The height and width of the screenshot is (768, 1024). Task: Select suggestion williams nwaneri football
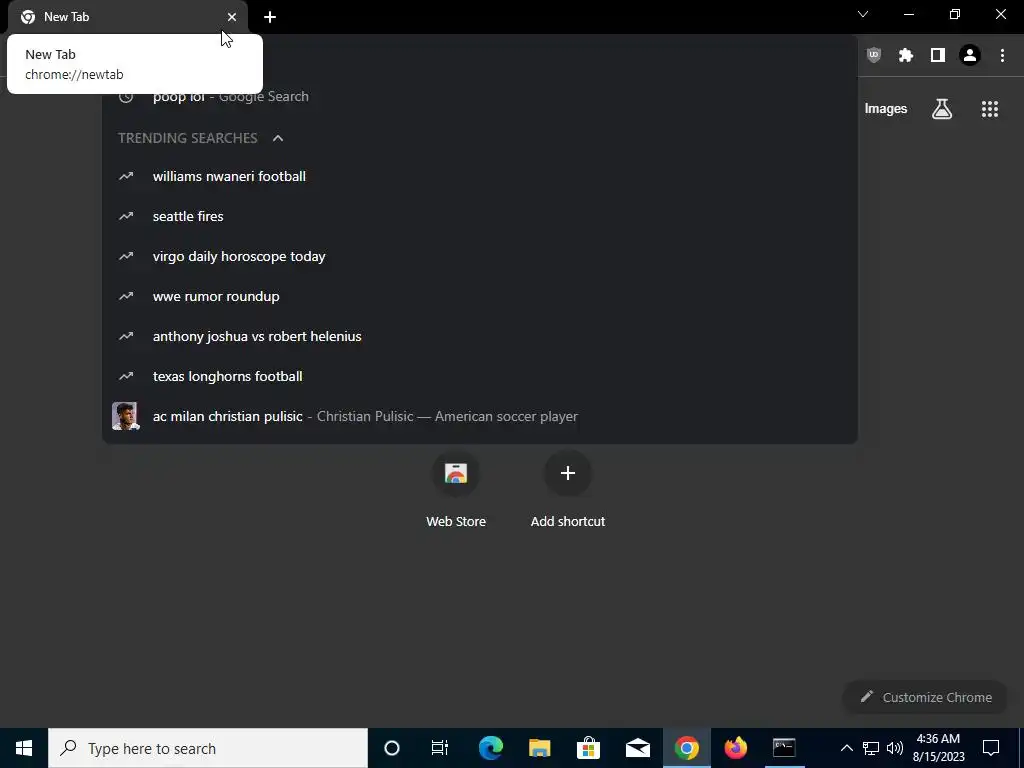480,176
